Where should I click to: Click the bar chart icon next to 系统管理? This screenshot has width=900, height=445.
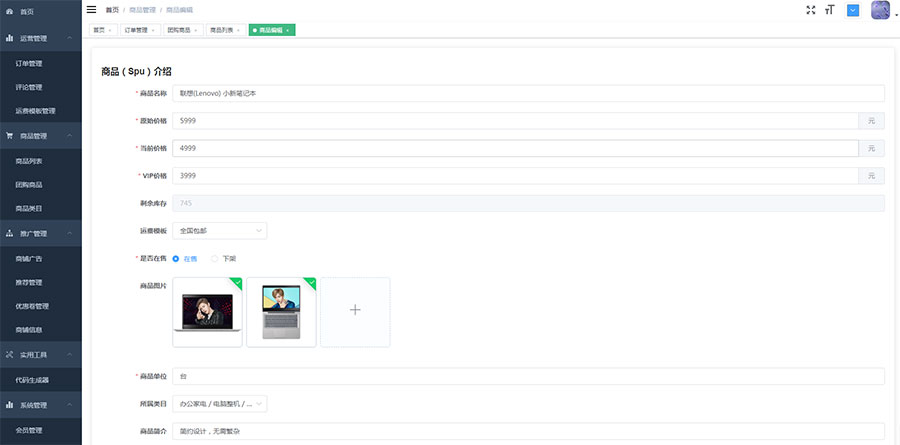(x=9, y=405)
